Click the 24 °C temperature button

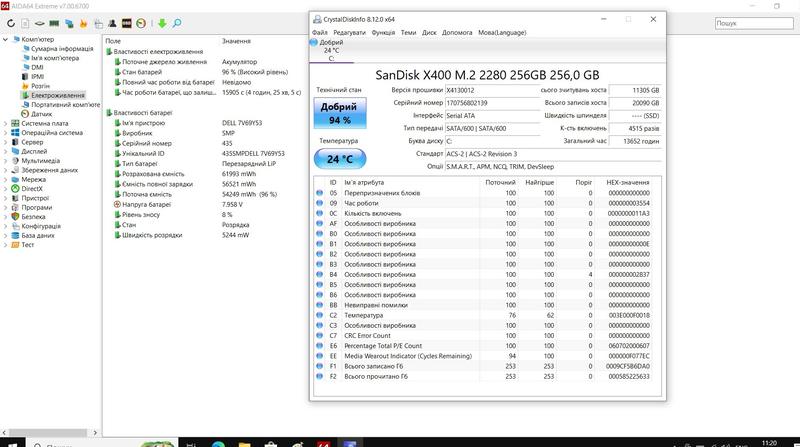coord(339,158)
